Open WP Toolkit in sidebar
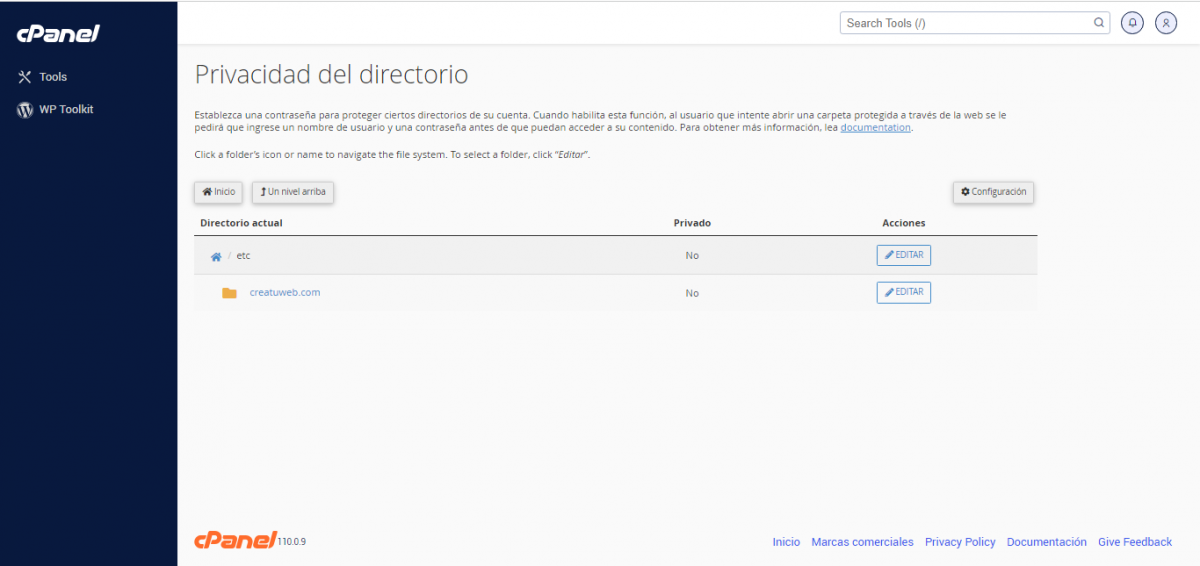 coord(65,109)
